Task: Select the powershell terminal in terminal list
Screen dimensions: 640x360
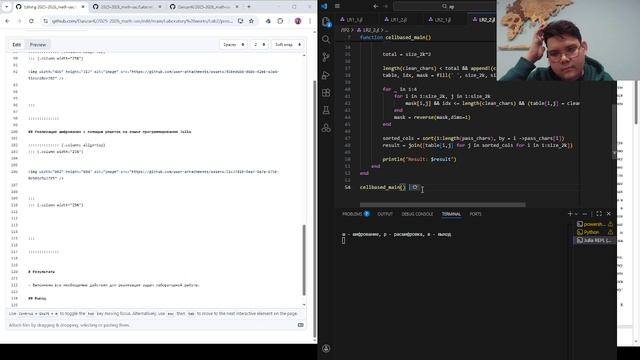Action: [595, 224]
